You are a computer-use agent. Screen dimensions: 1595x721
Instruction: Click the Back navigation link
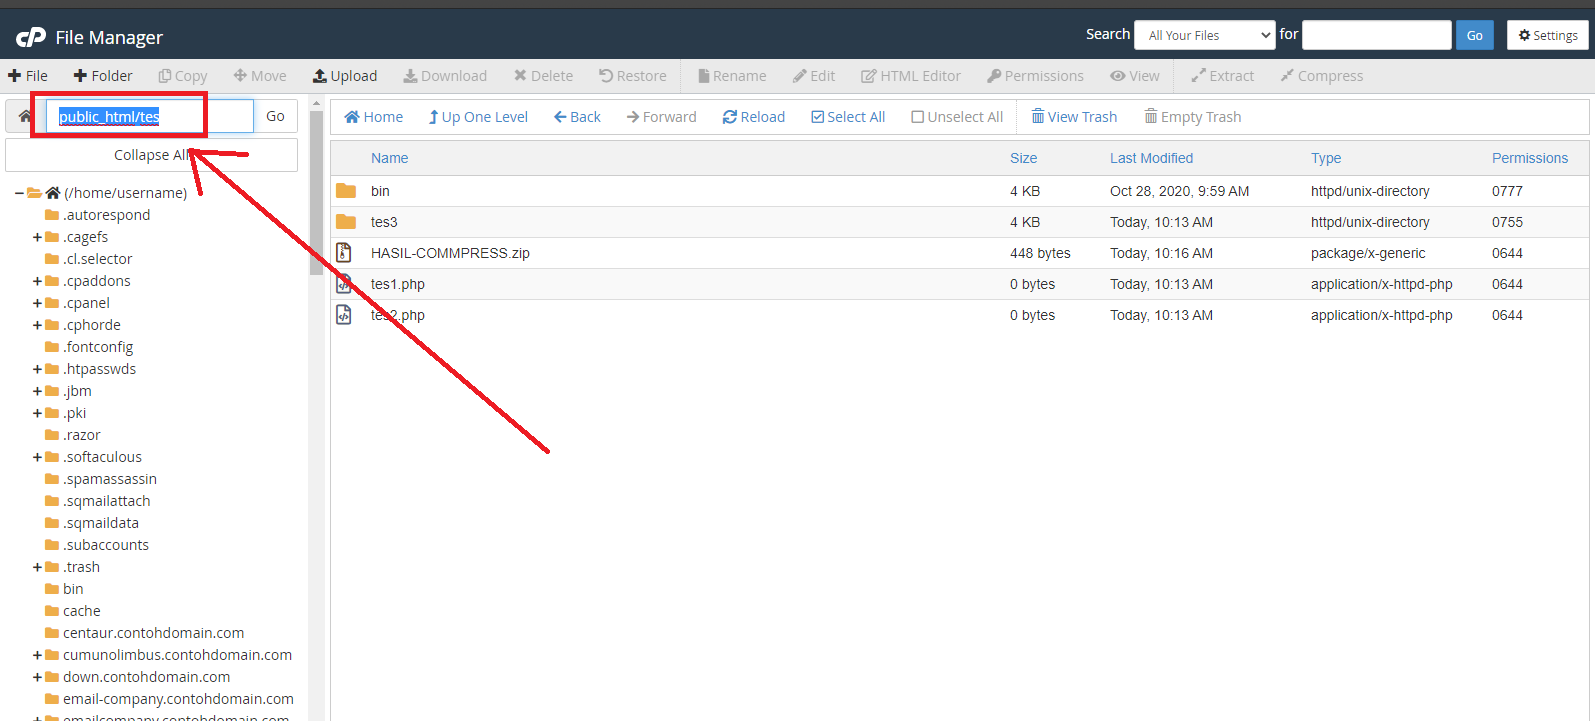578,117
